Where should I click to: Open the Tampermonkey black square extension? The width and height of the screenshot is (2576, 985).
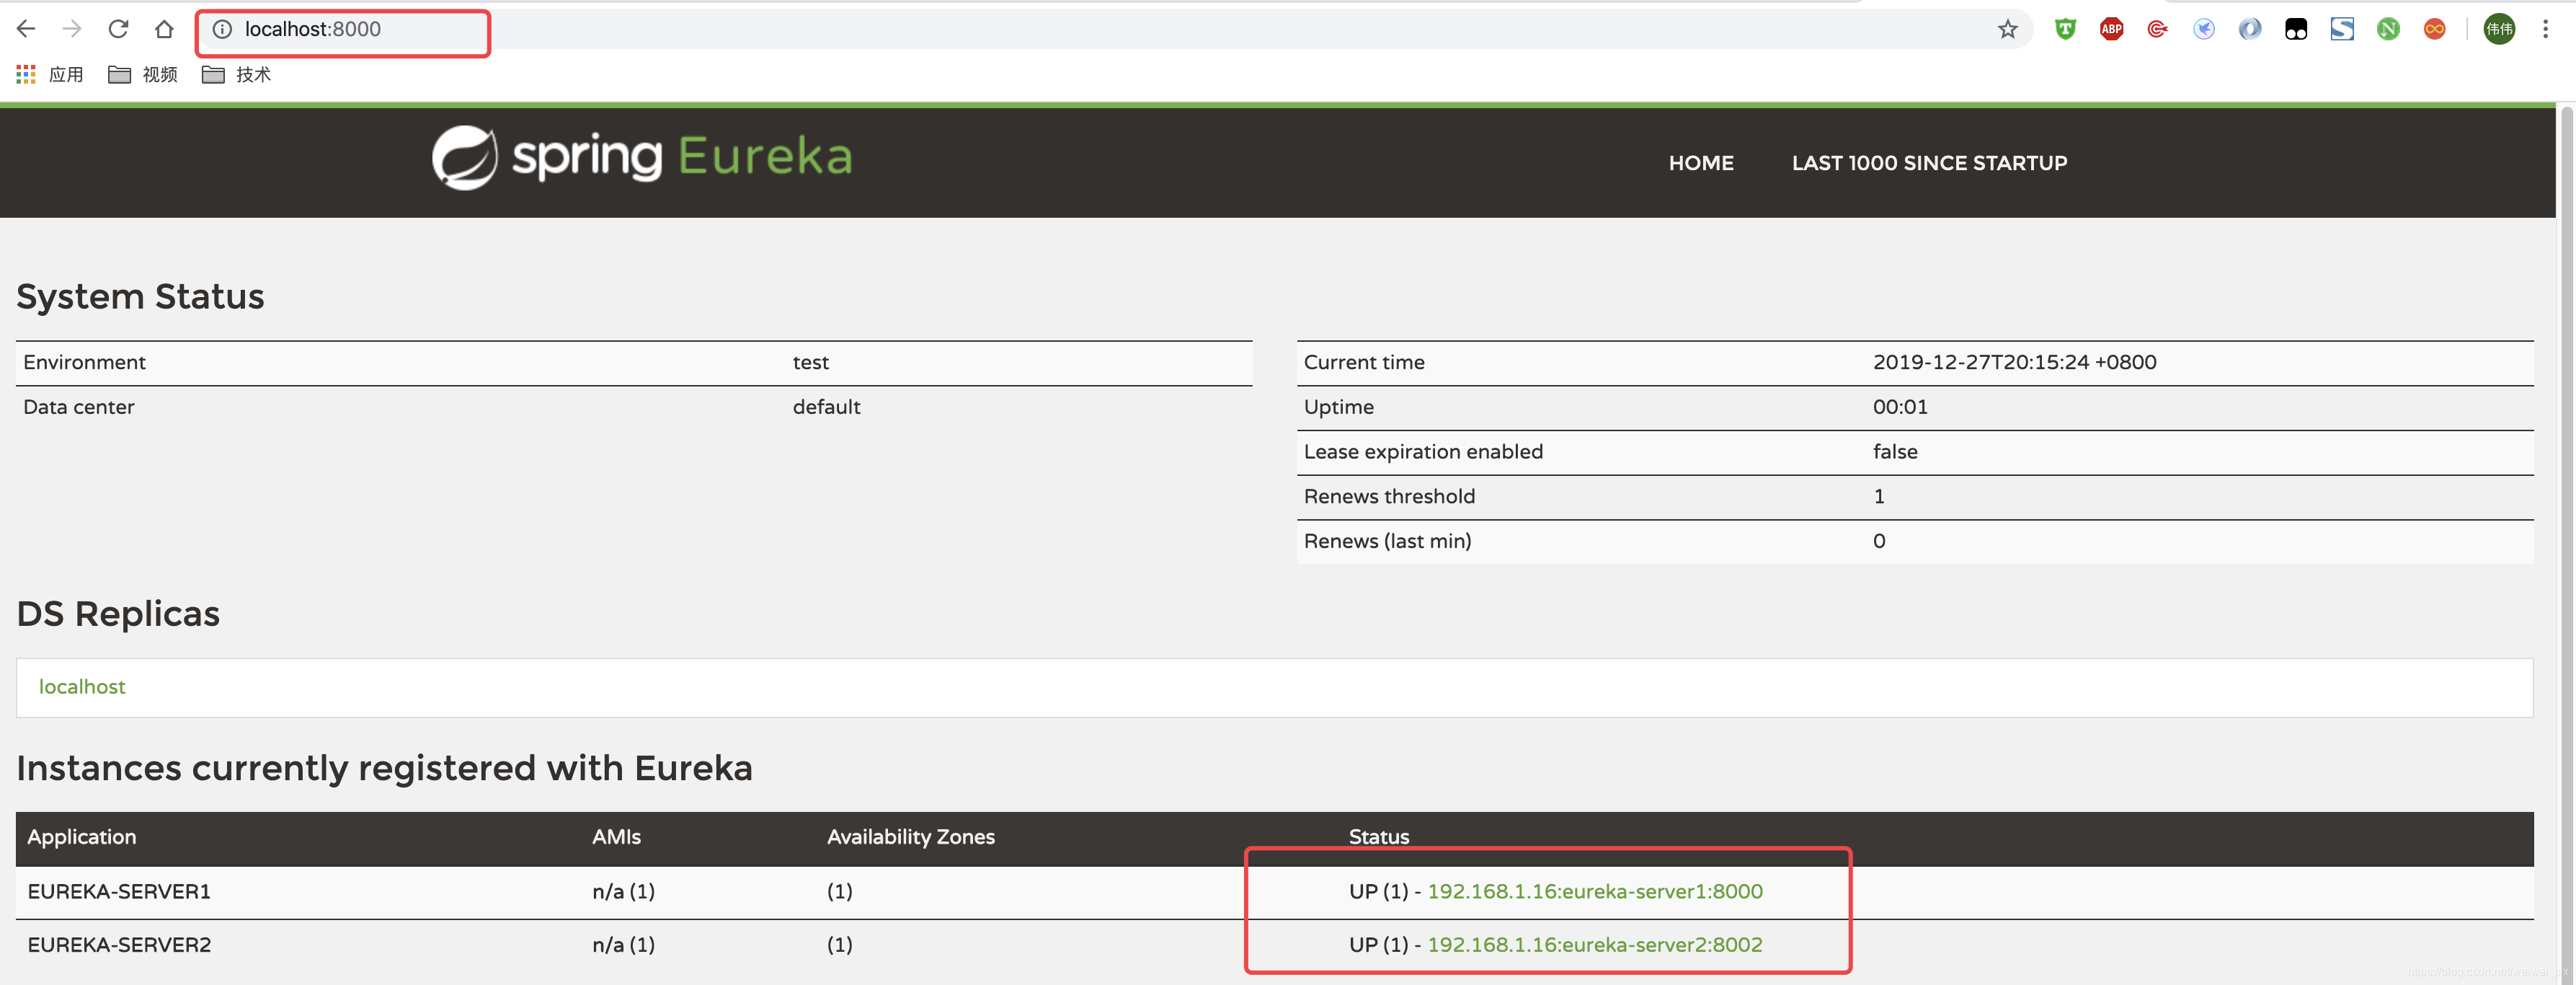pos(2295,29)
